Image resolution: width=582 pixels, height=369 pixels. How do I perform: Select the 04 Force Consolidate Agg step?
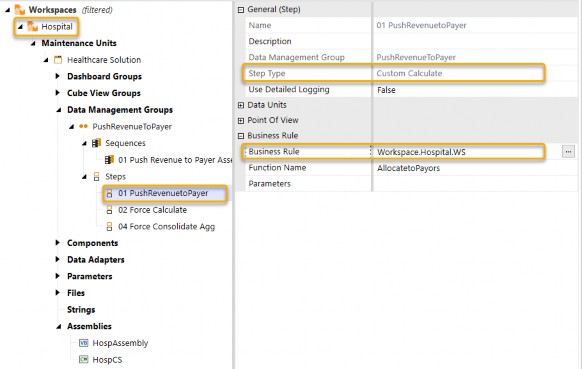pos(166,226)
